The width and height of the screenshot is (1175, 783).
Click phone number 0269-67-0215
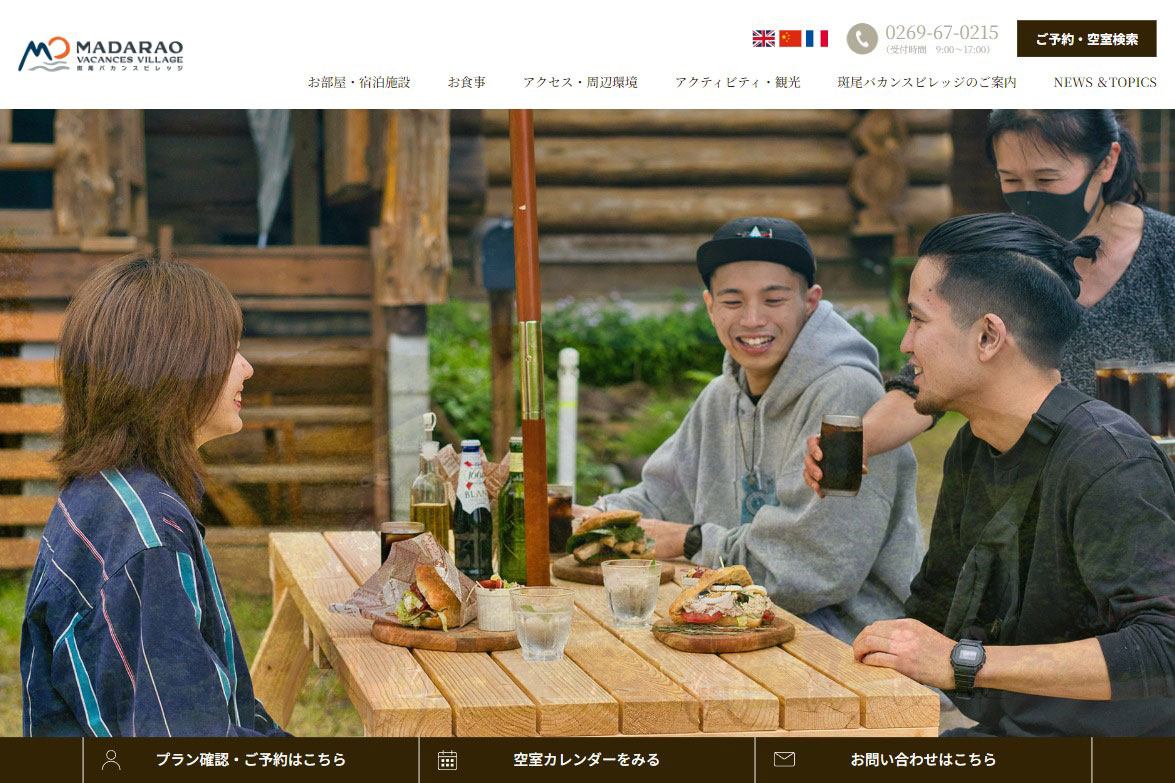pyautogui.click(x=941, y=32)
